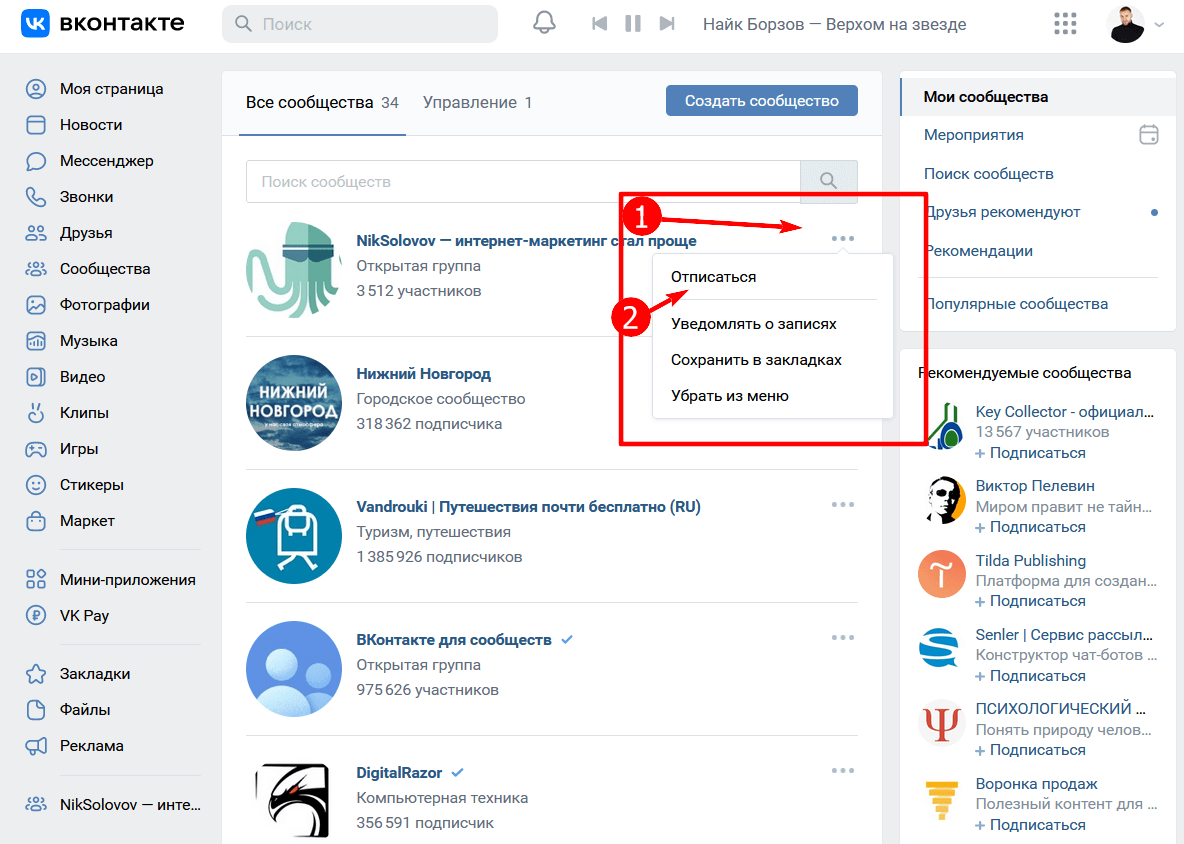The width and height of the screenshot is (1184, 844).
Task: Open the VK services grid icon
Action: 1065,23
